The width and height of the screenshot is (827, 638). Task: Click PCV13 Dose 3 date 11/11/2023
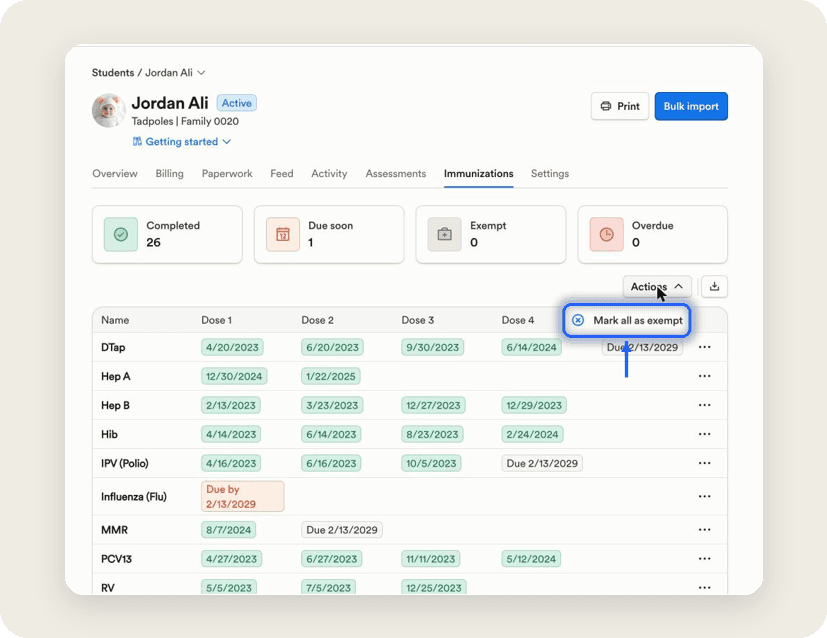pyautogui.click(x=430, y=558)
